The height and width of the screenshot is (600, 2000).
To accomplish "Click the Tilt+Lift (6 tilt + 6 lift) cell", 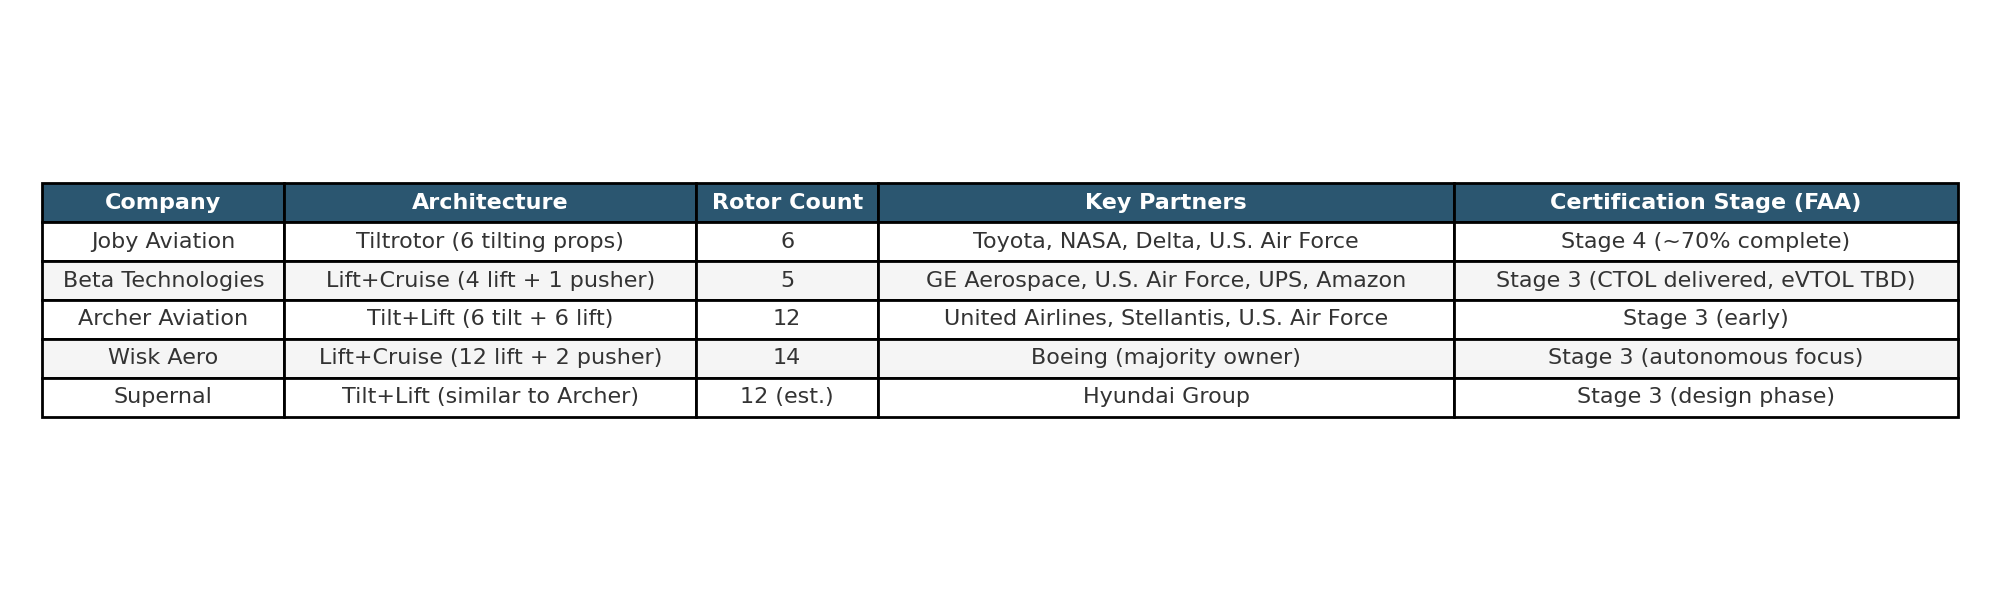I will (x=490, y=319).
